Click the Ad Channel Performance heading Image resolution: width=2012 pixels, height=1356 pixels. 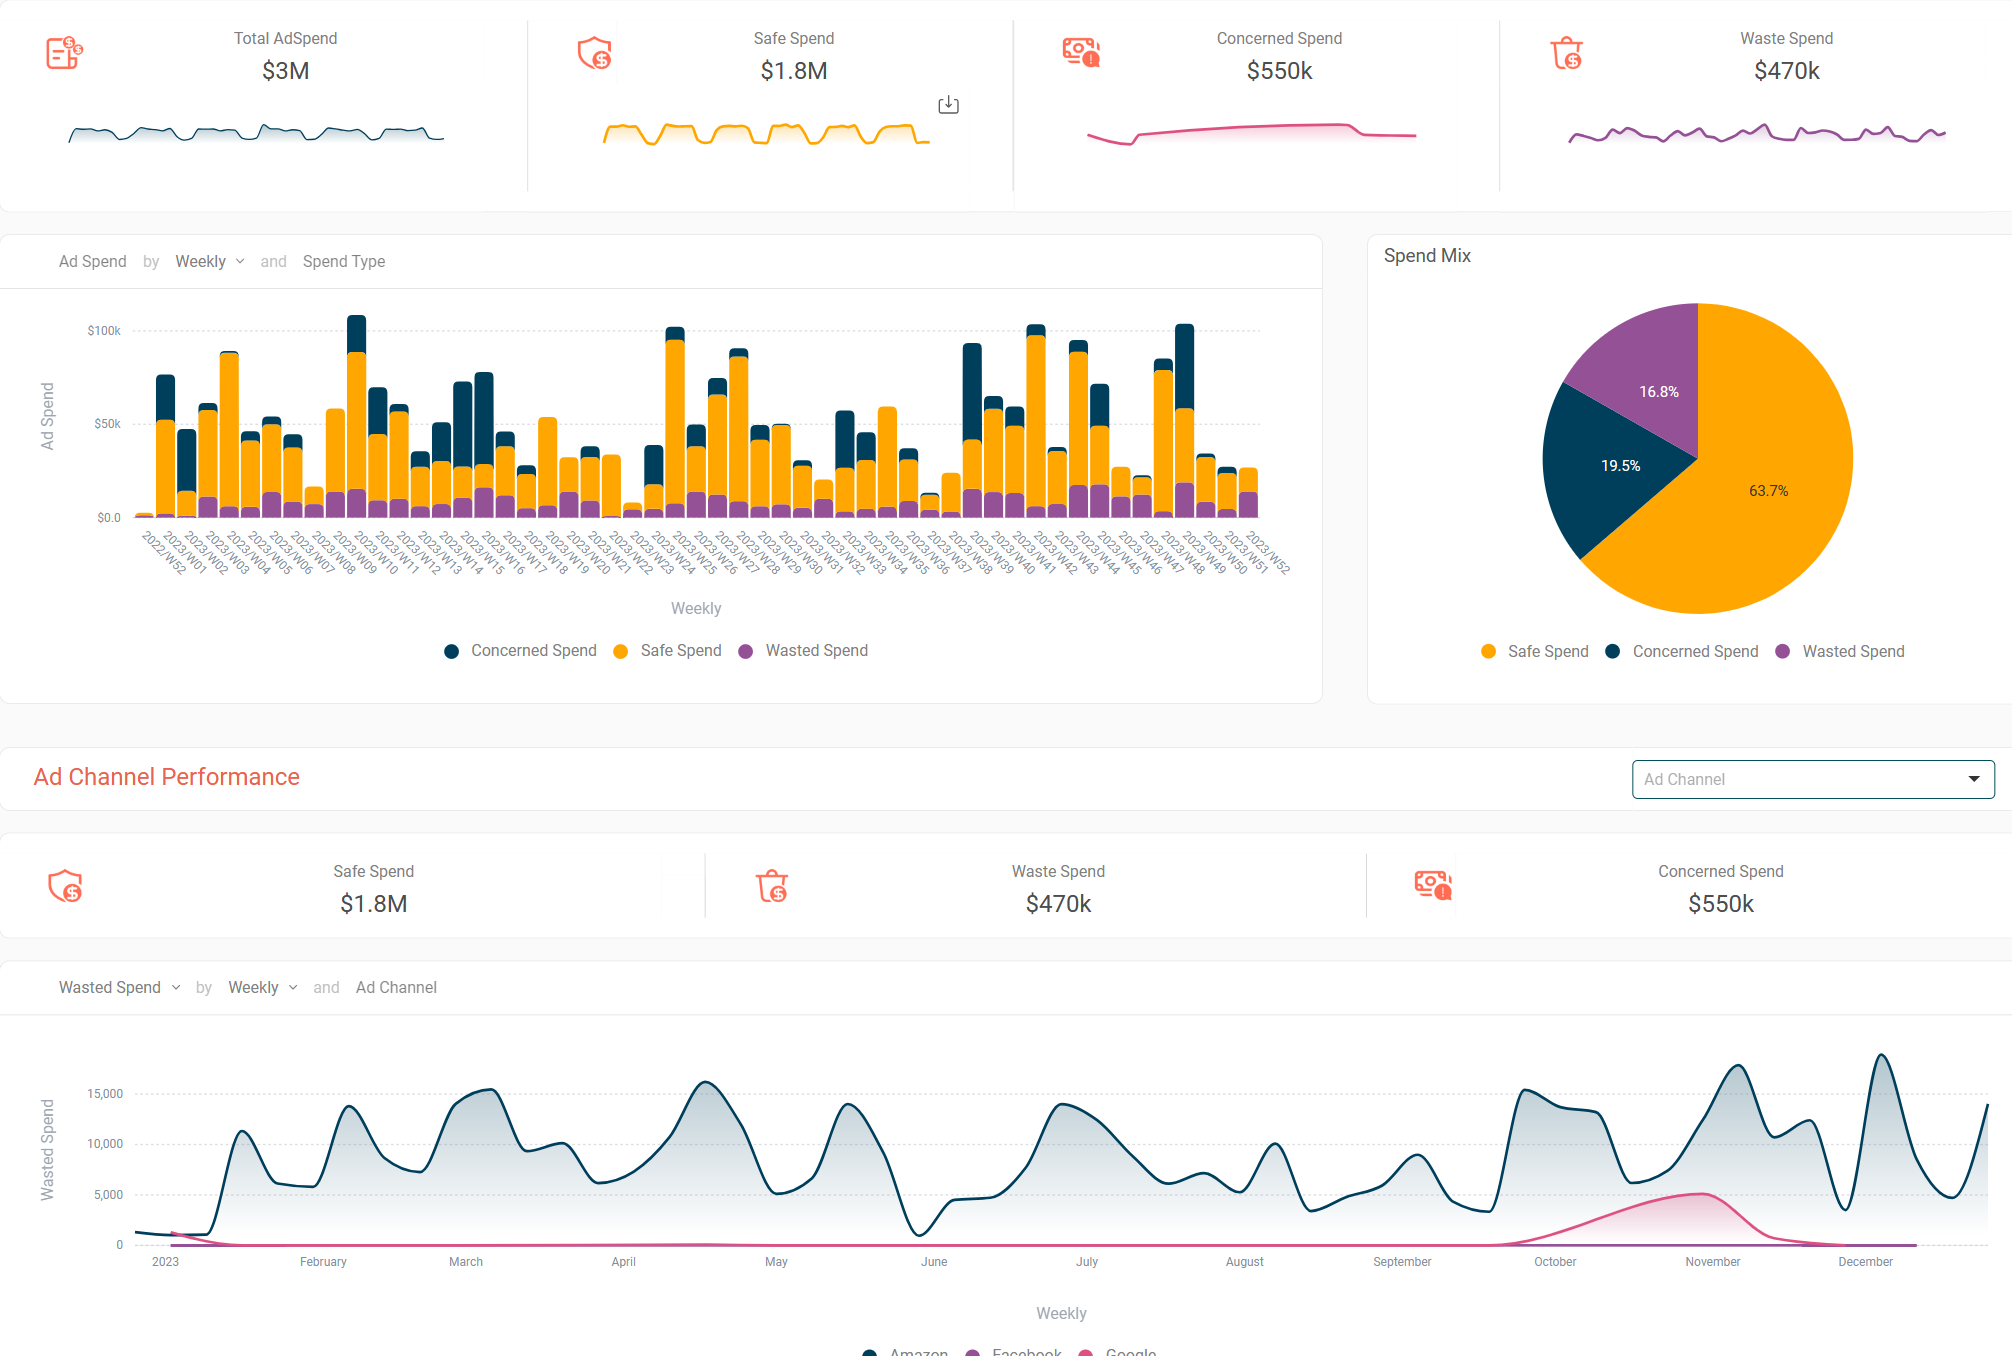point(167,777)
